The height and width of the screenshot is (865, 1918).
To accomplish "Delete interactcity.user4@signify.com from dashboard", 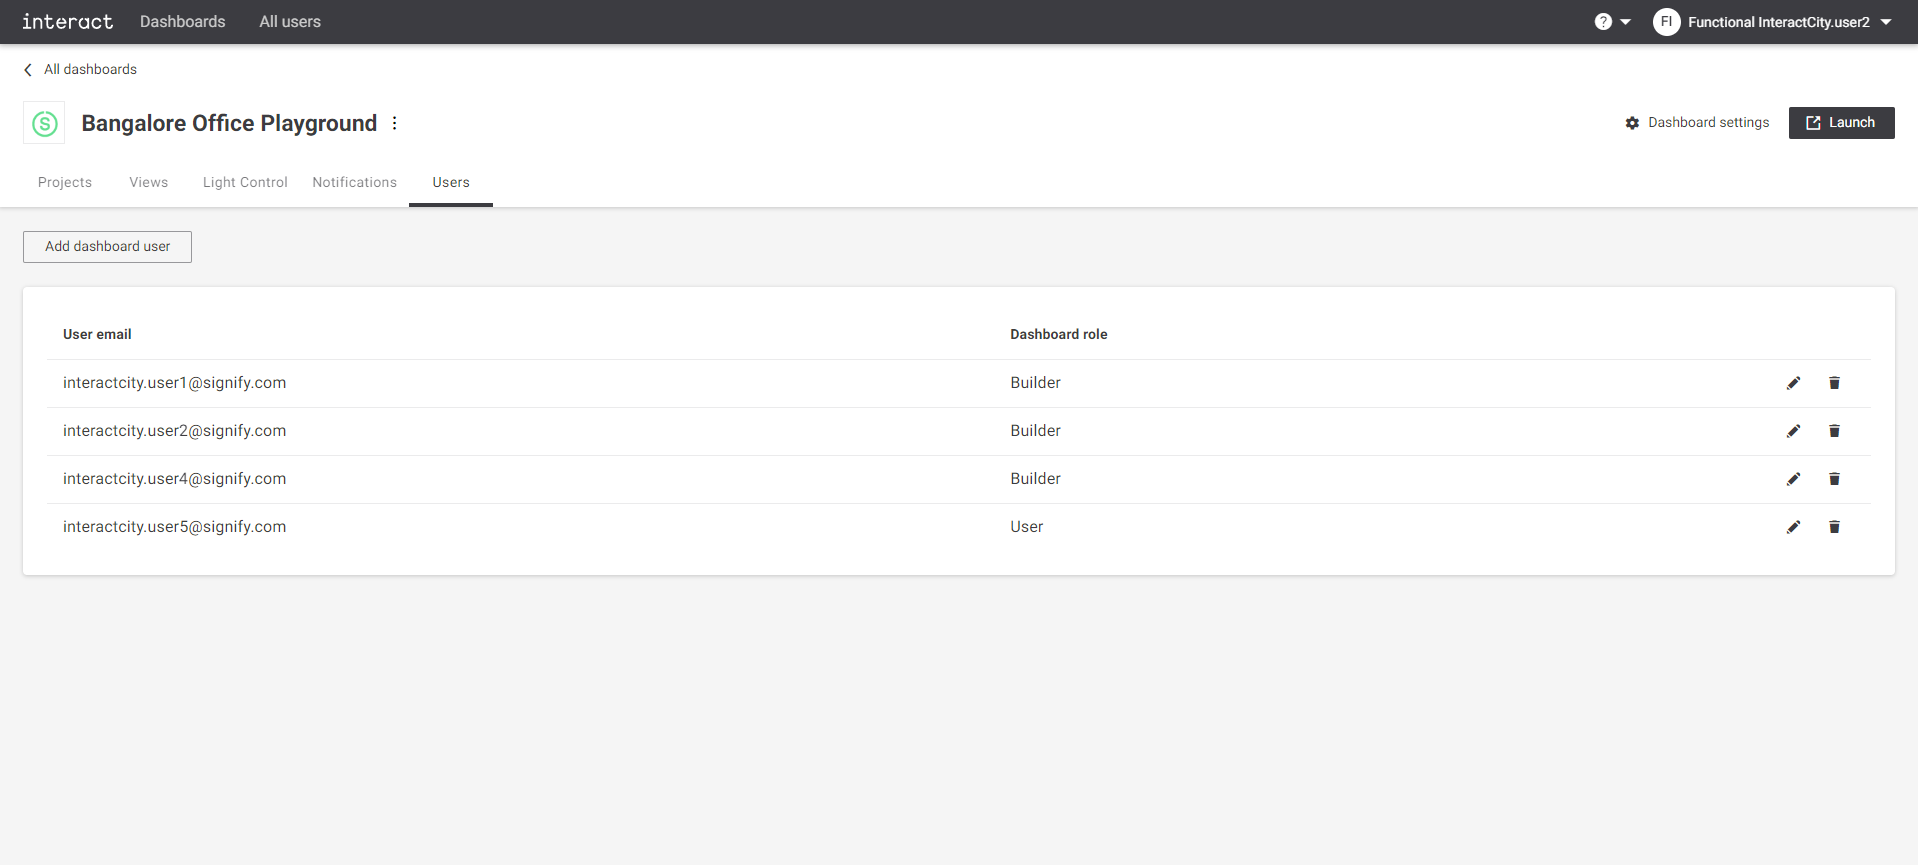I will click(1834, 479).
